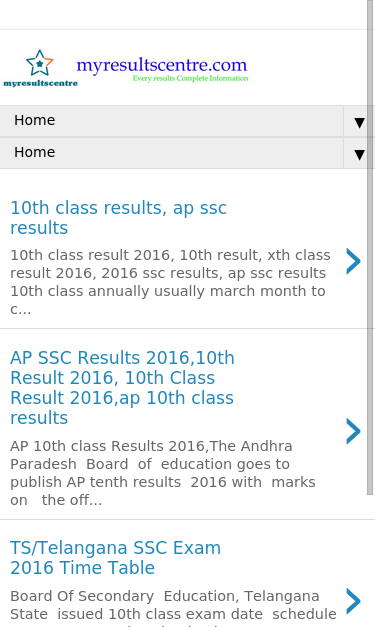This screenshot has width=375, height=627.
Task: Click the vertical scrollbar thumb
Action: 370,247
